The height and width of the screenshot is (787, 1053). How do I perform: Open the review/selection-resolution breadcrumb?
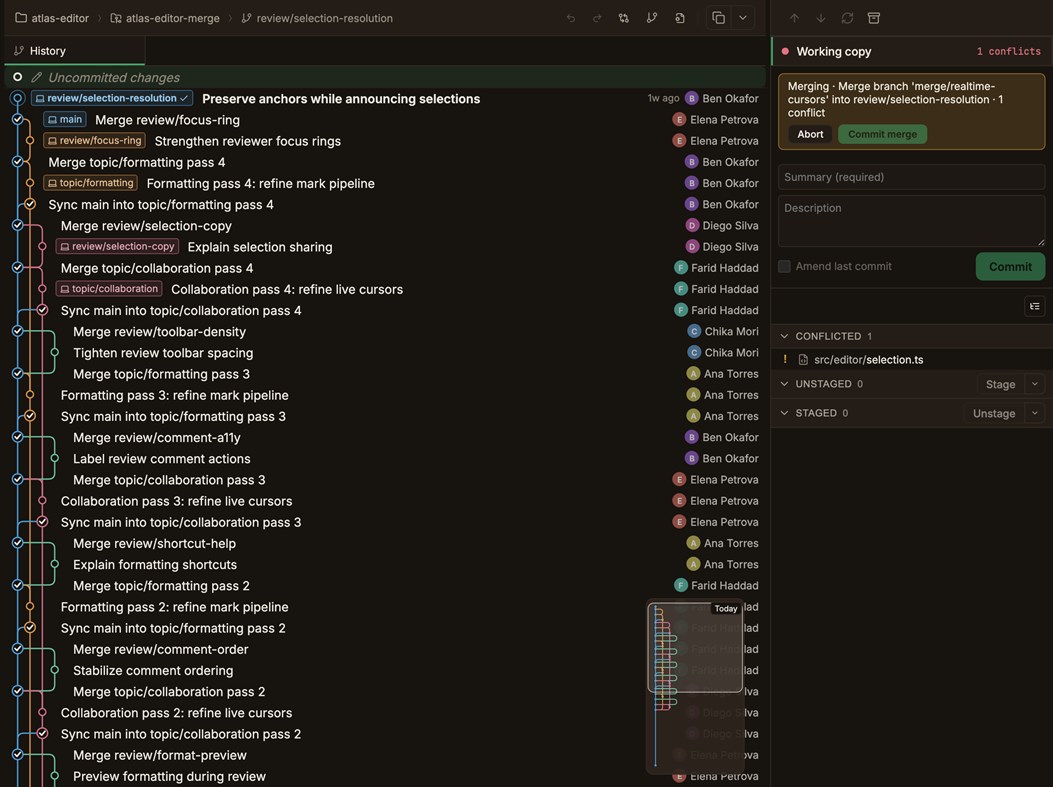point(317,18)
